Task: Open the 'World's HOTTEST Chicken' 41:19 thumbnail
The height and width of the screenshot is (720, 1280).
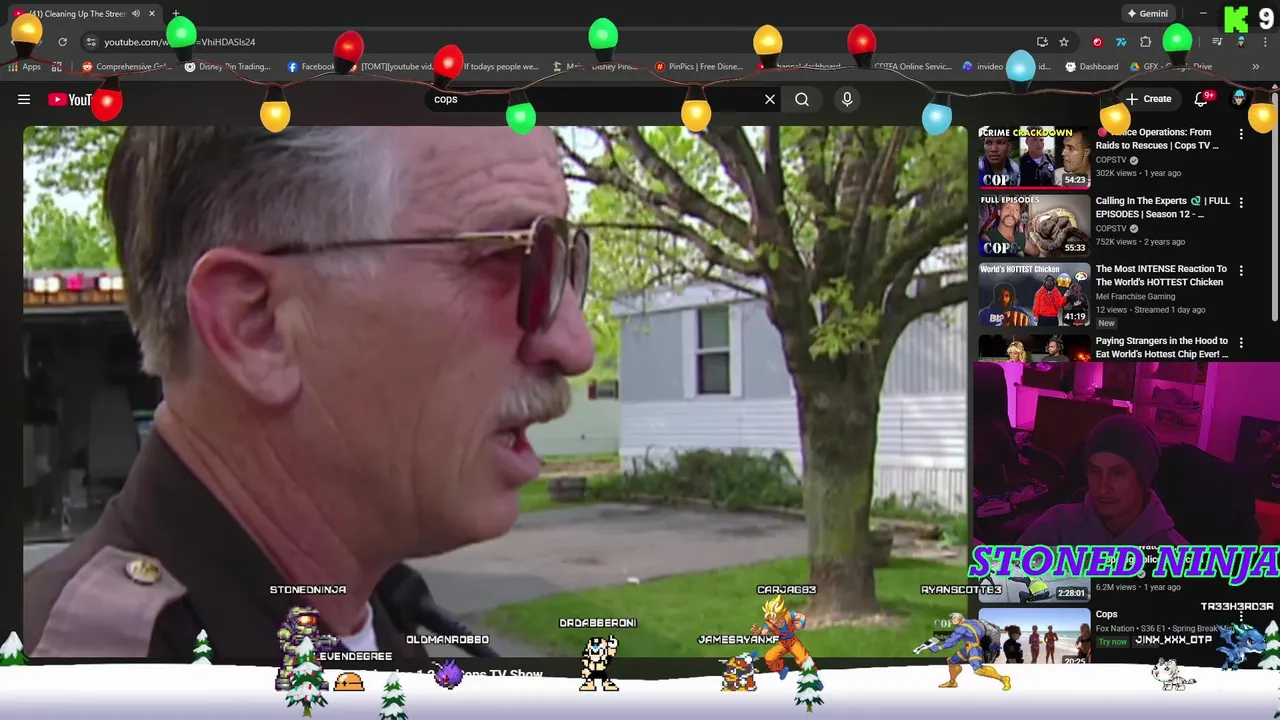Action: pos(1034,294)
